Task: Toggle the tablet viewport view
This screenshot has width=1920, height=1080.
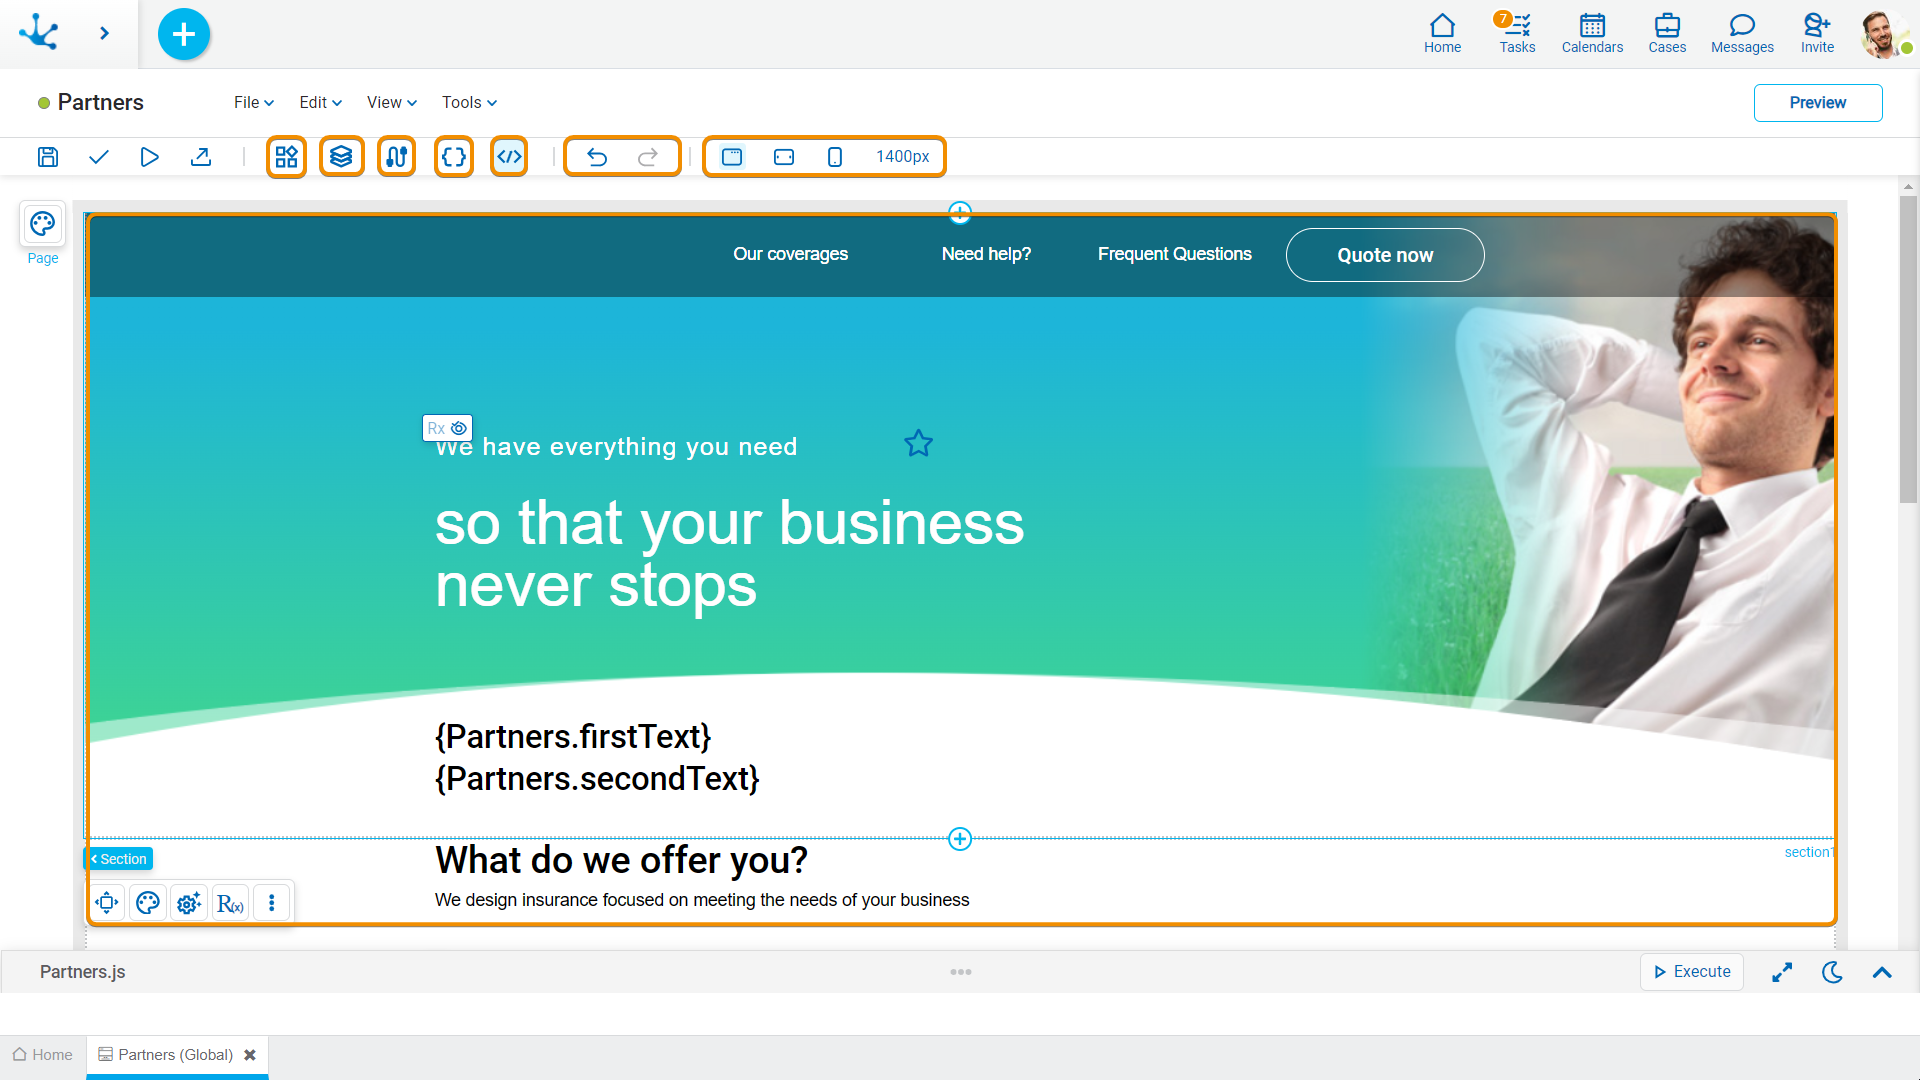Action: (x=785, y=156)
